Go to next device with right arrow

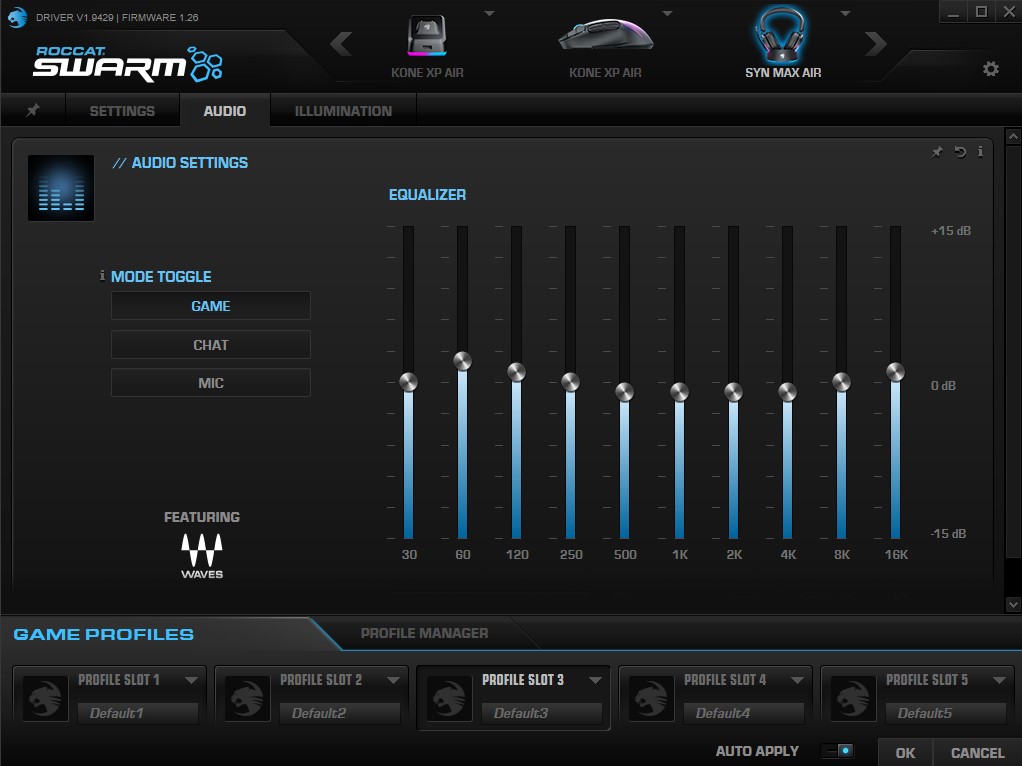(875, 44)
